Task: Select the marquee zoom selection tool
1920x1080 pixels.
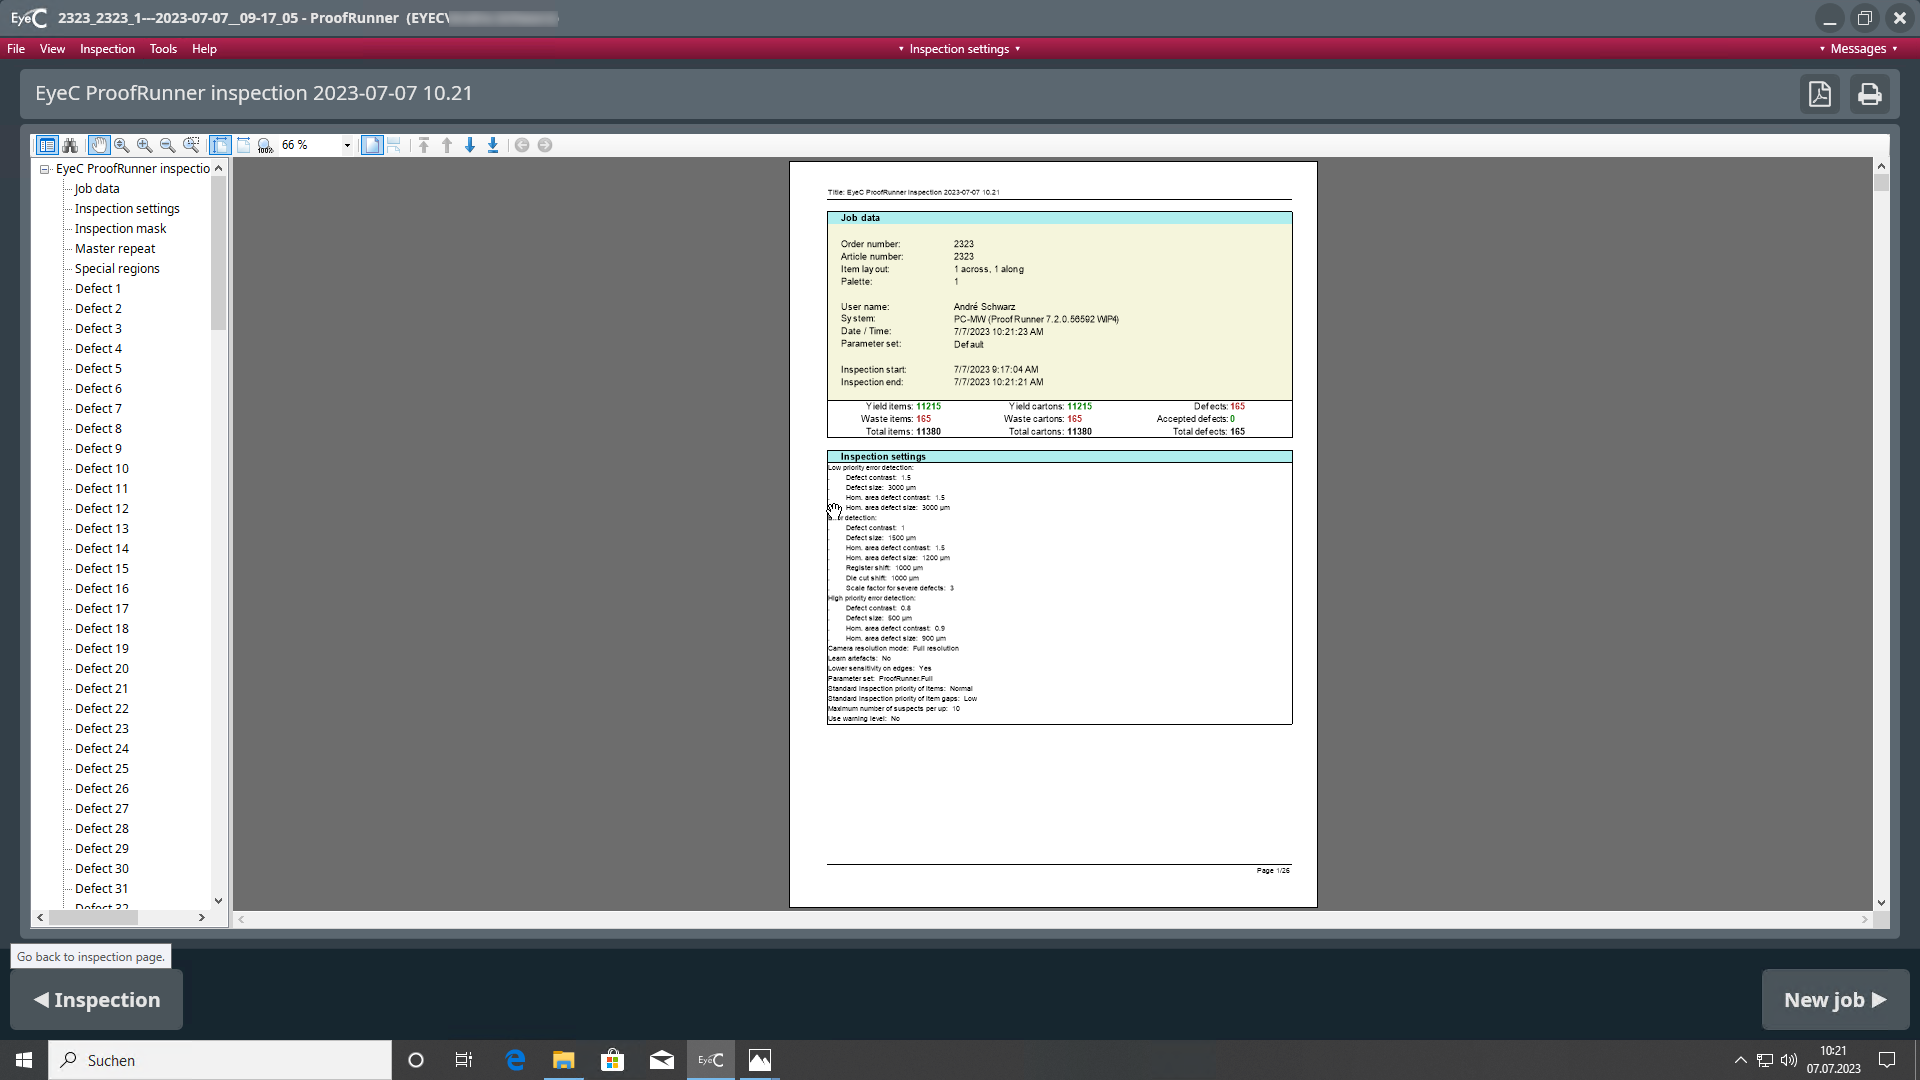Action: click(x=191, y=146)
